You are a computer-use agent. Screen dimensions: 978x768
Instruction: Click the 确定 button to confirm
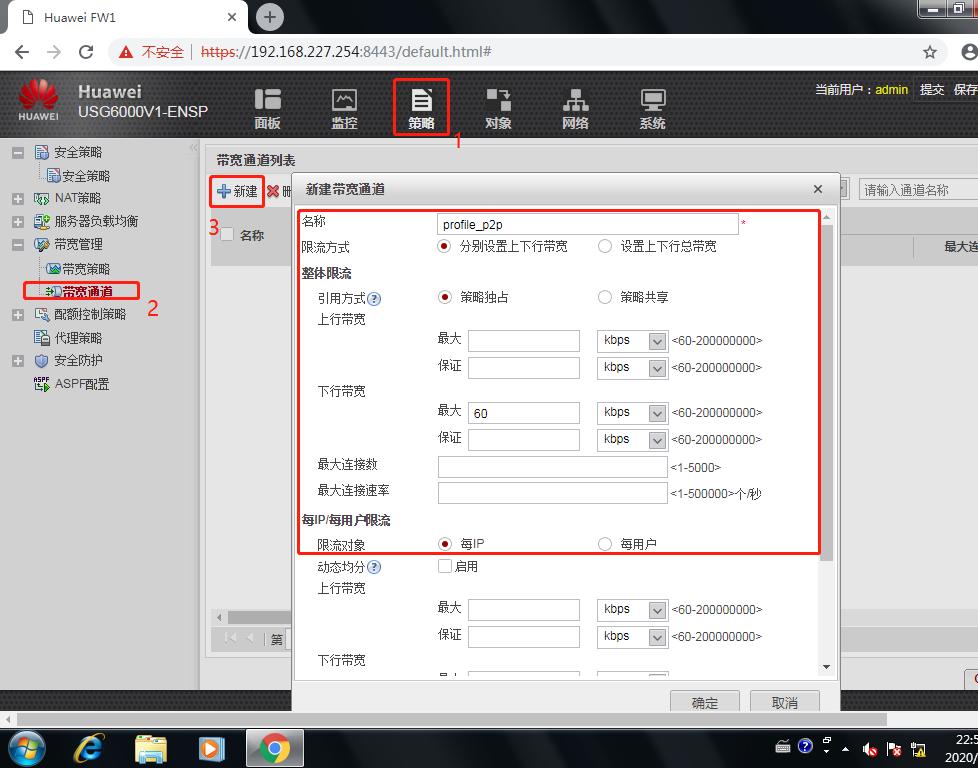click(705, 702)
